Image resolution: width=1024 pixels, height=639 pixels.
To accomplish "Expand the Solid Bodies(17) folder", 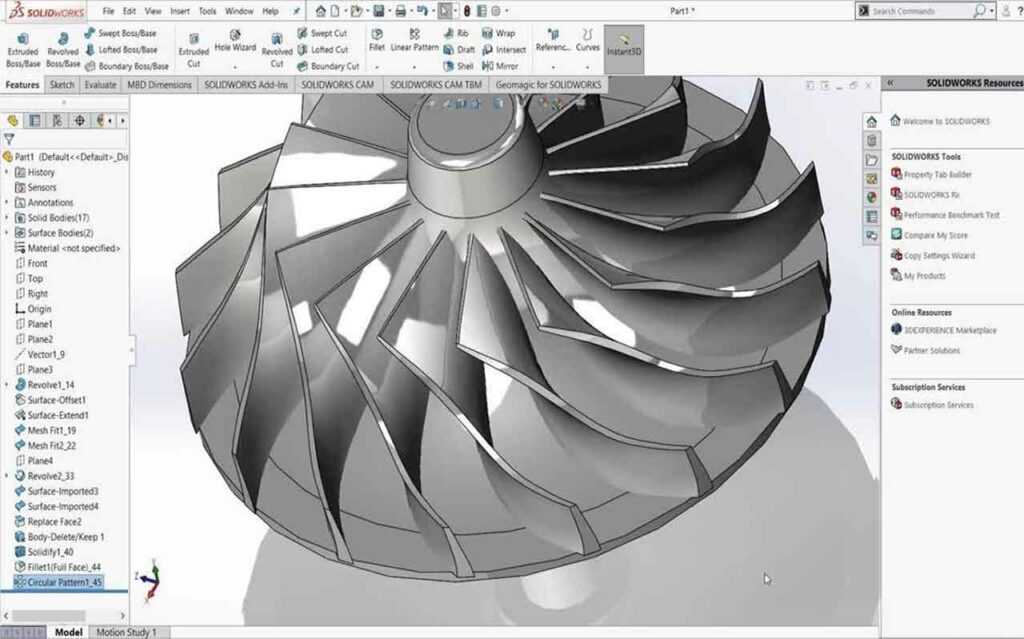I will [x=7, y=218].
